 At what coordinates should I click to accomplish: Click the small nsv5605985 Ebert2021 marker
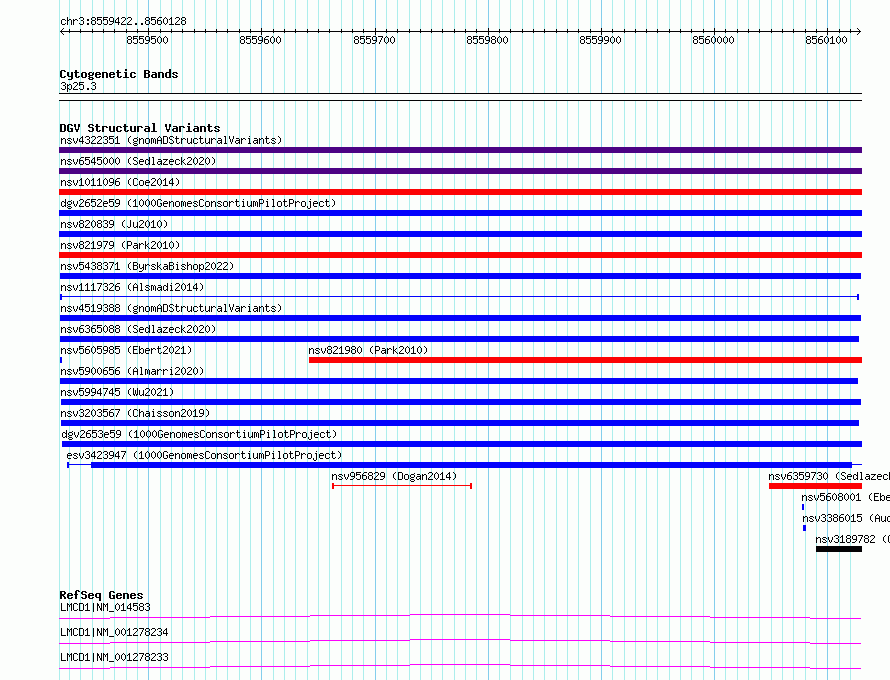pyautogui.click(x=61, y=360)
